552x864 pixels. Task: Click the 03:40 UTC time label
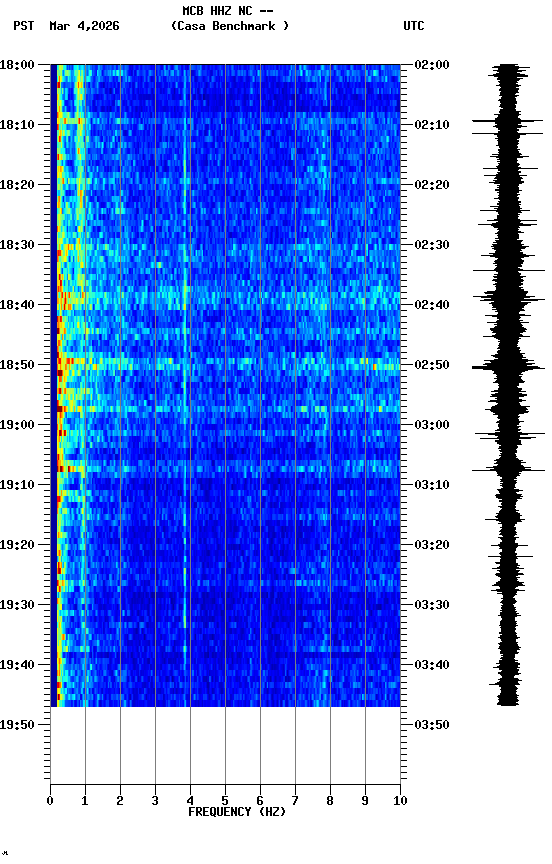tap(432, 666)
